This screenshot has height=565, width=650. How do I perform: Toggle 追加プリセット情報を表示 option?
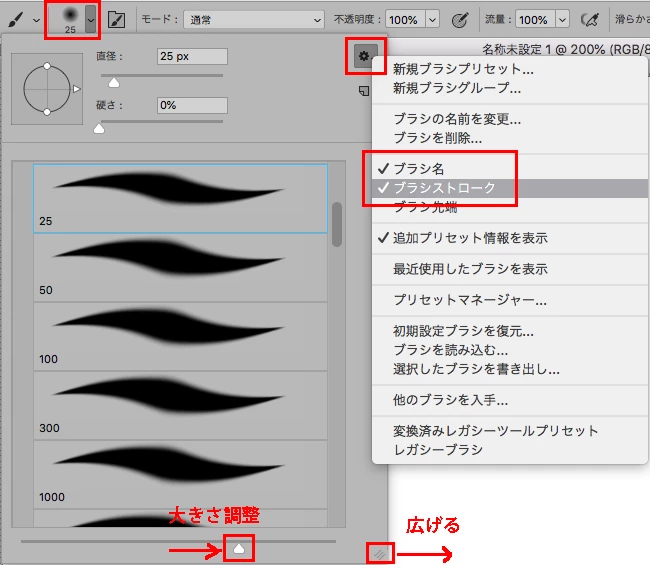click(510, 238)
